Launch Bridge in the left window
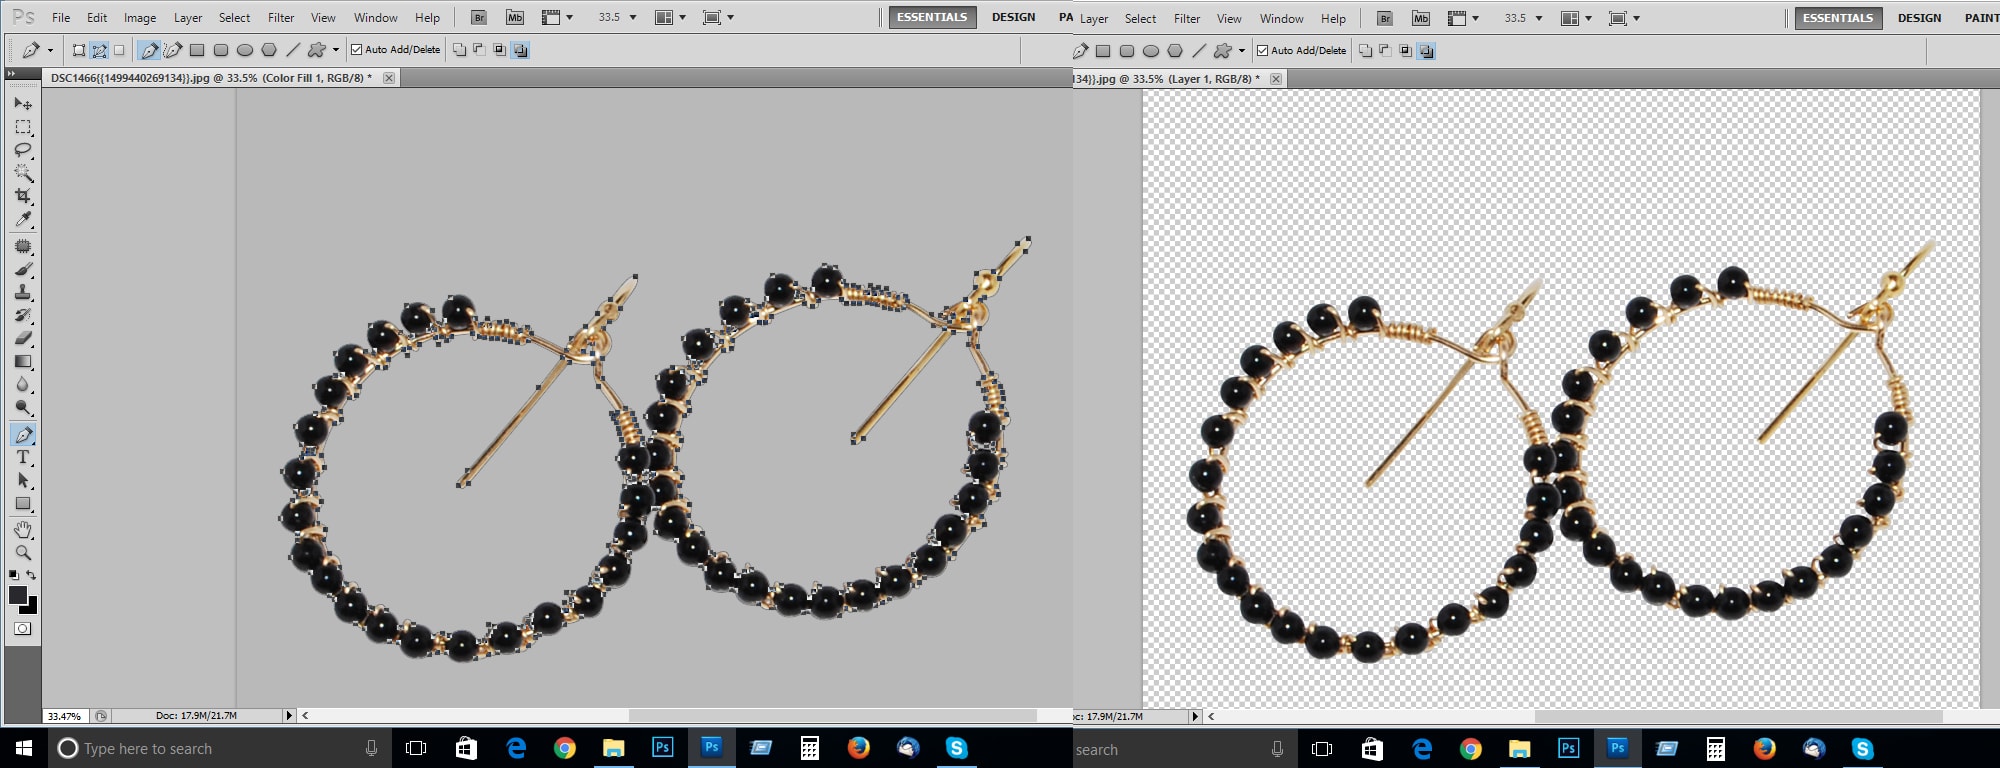 click(479, 17)
